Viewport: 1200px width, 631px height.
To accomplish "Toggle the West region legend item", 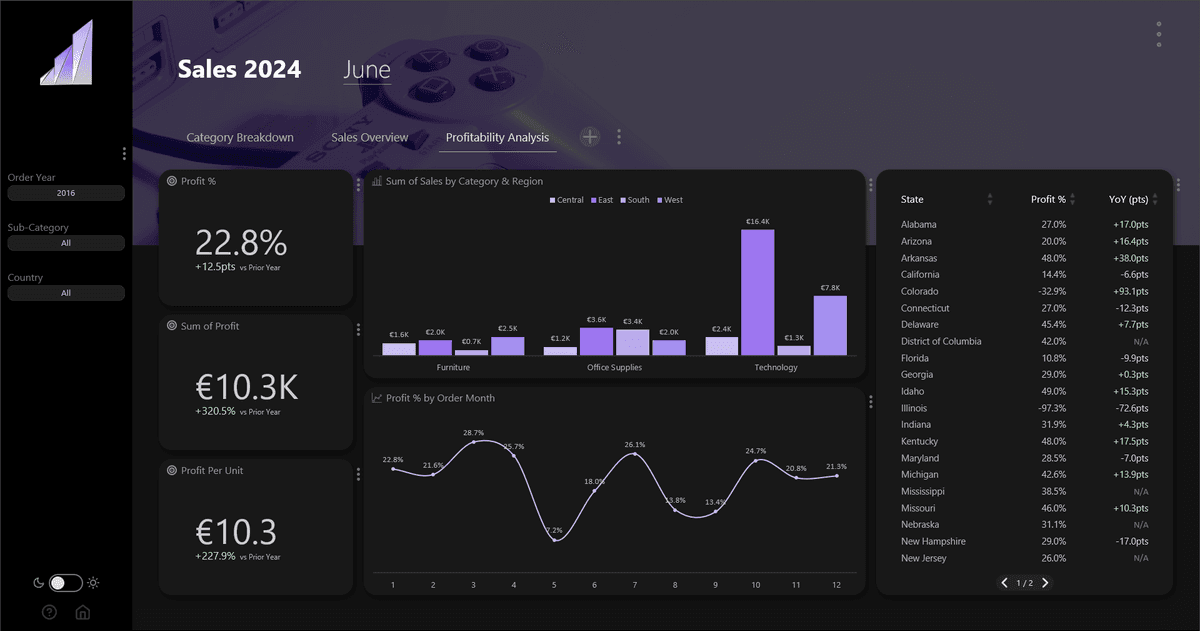I will coord(669,200).
